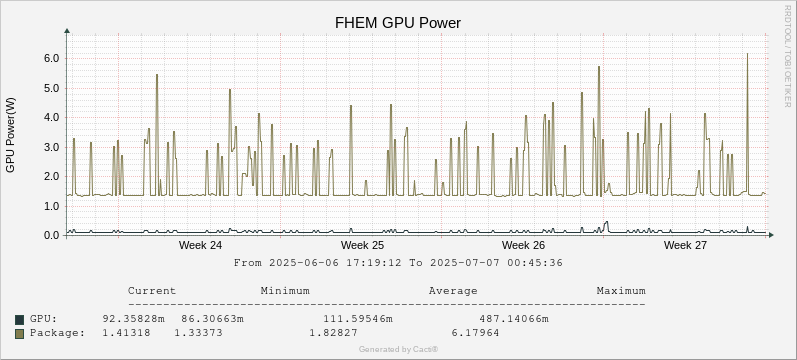
Task: Click the Average column header
Action: pos(453,291)
